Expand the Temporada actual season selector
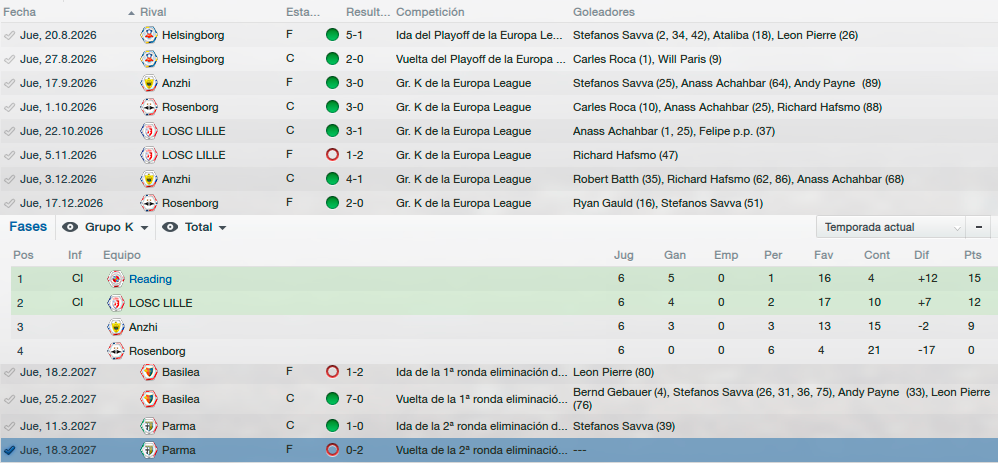The image size is (998, 463). (890, 227)
